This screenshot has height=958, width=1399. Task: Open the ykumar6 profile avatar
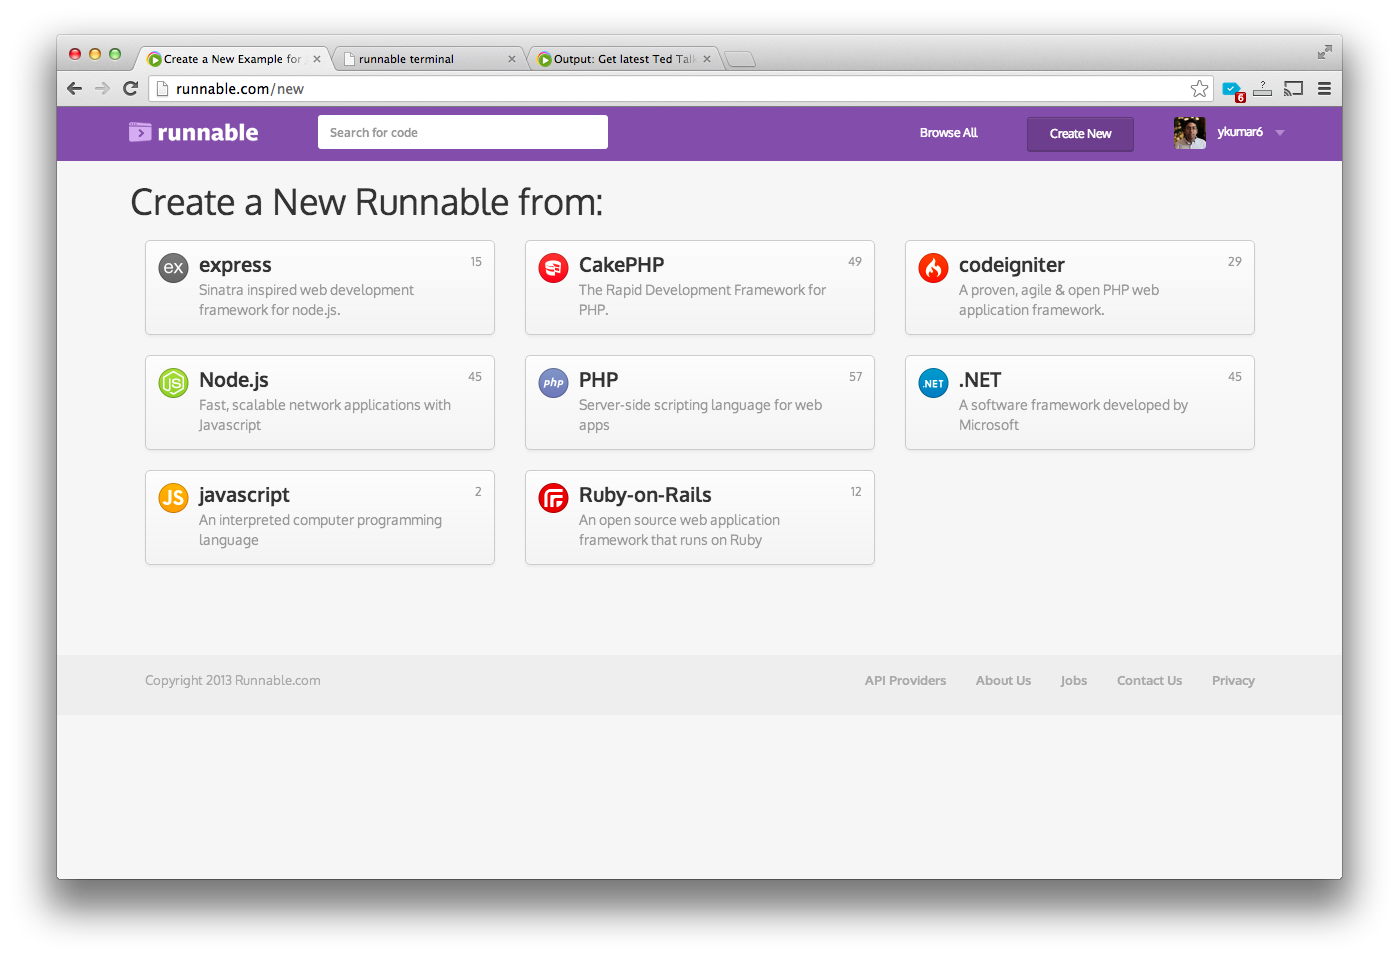[x=1189, y=133]
